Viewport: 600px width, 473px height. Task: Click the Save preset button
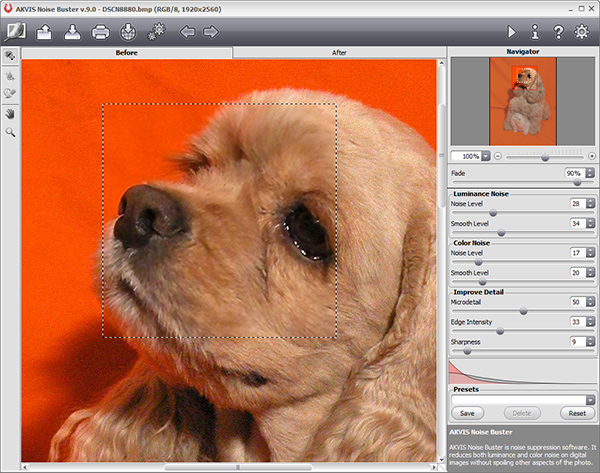[467, 413]
